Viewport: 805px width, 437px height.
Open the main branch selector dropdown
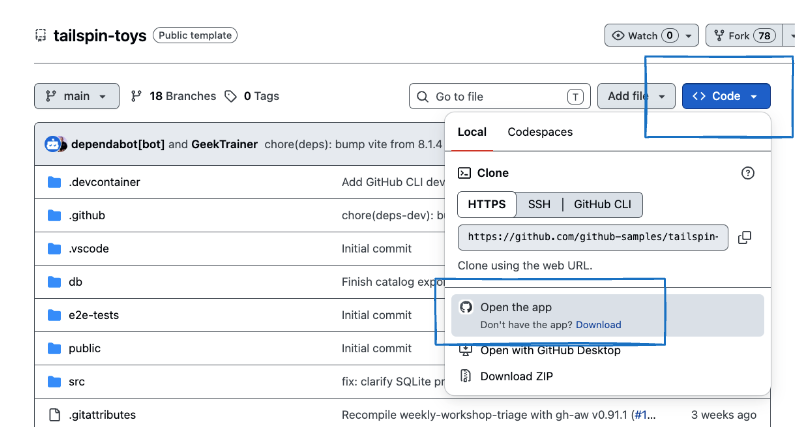77,96
